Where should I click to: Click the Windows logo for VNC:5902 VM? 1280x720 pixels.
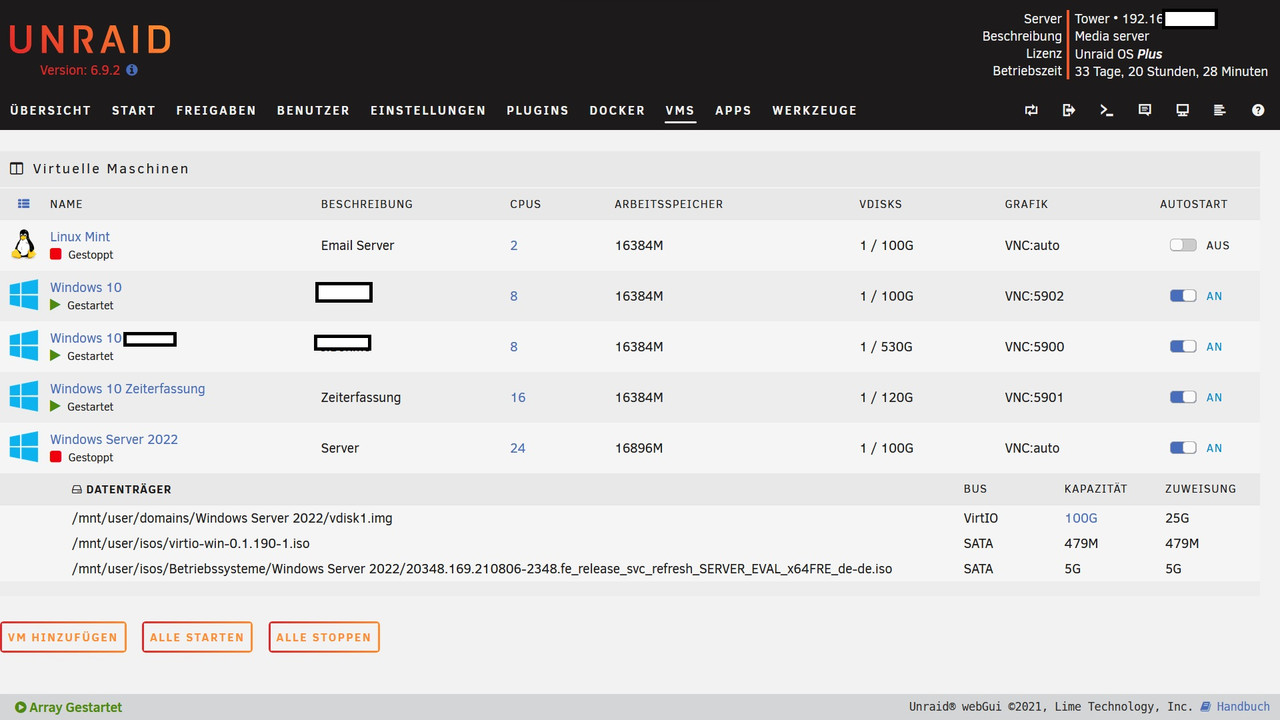pos(24,295)
